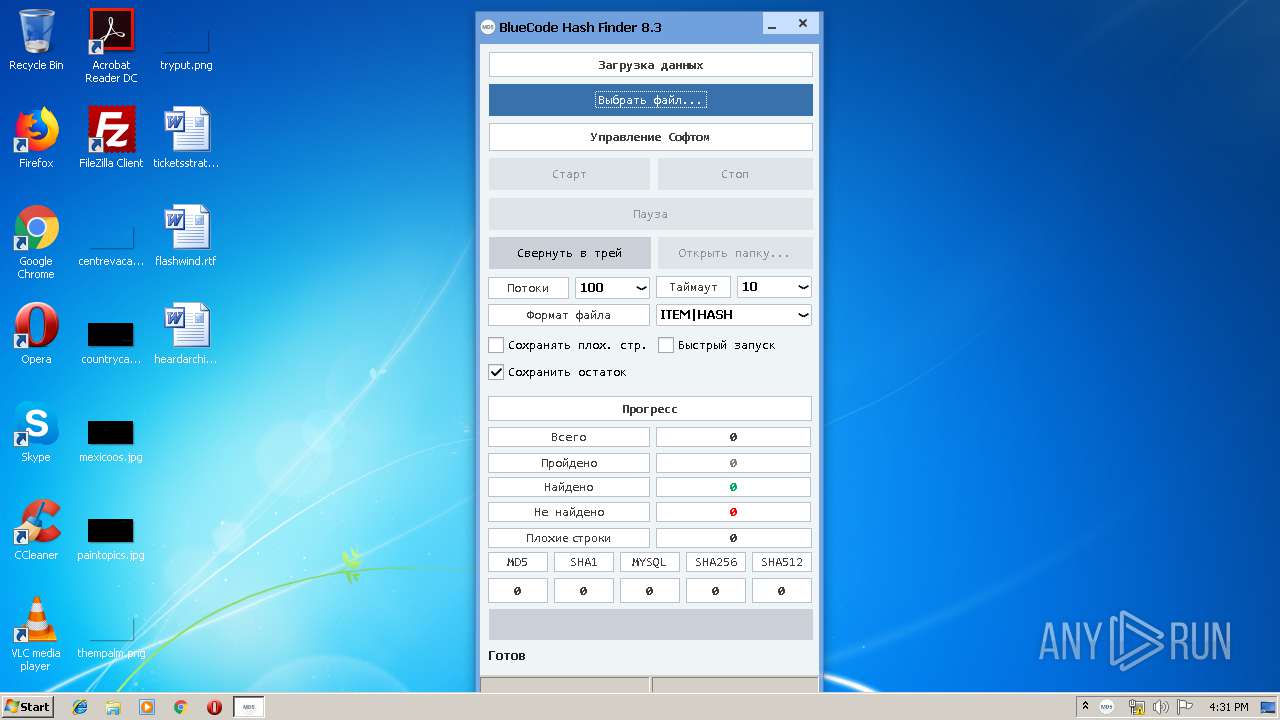Open the Skype desktop shortcut
1280x720 pixels.
pos(36,432)
